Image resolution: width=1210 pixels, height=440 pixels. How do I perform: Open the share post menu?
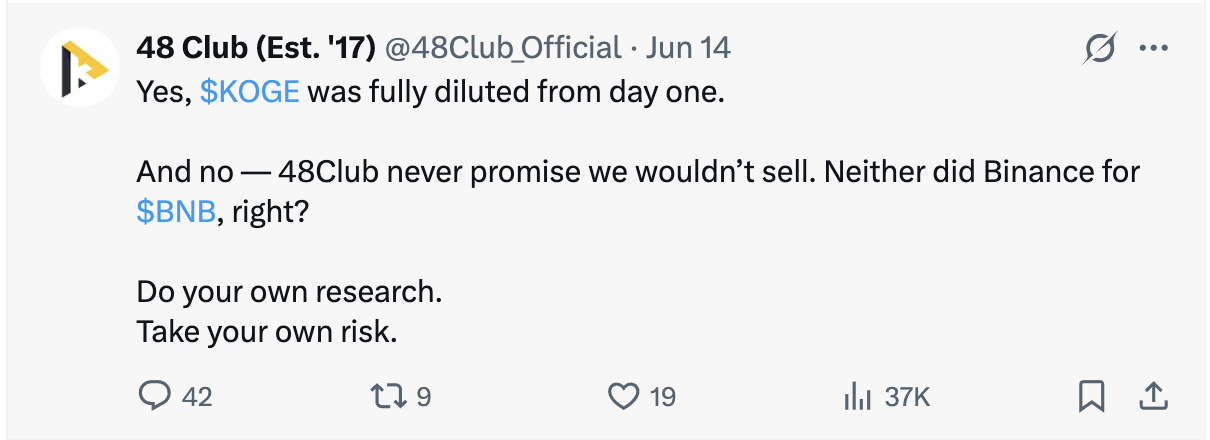click(1153, 397)
